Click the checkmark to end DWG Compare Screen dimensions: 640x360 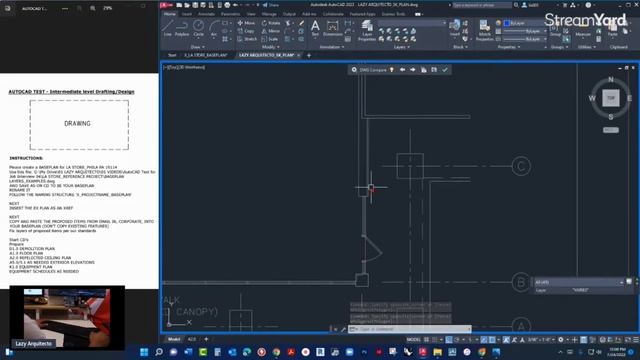coord(445,70)
